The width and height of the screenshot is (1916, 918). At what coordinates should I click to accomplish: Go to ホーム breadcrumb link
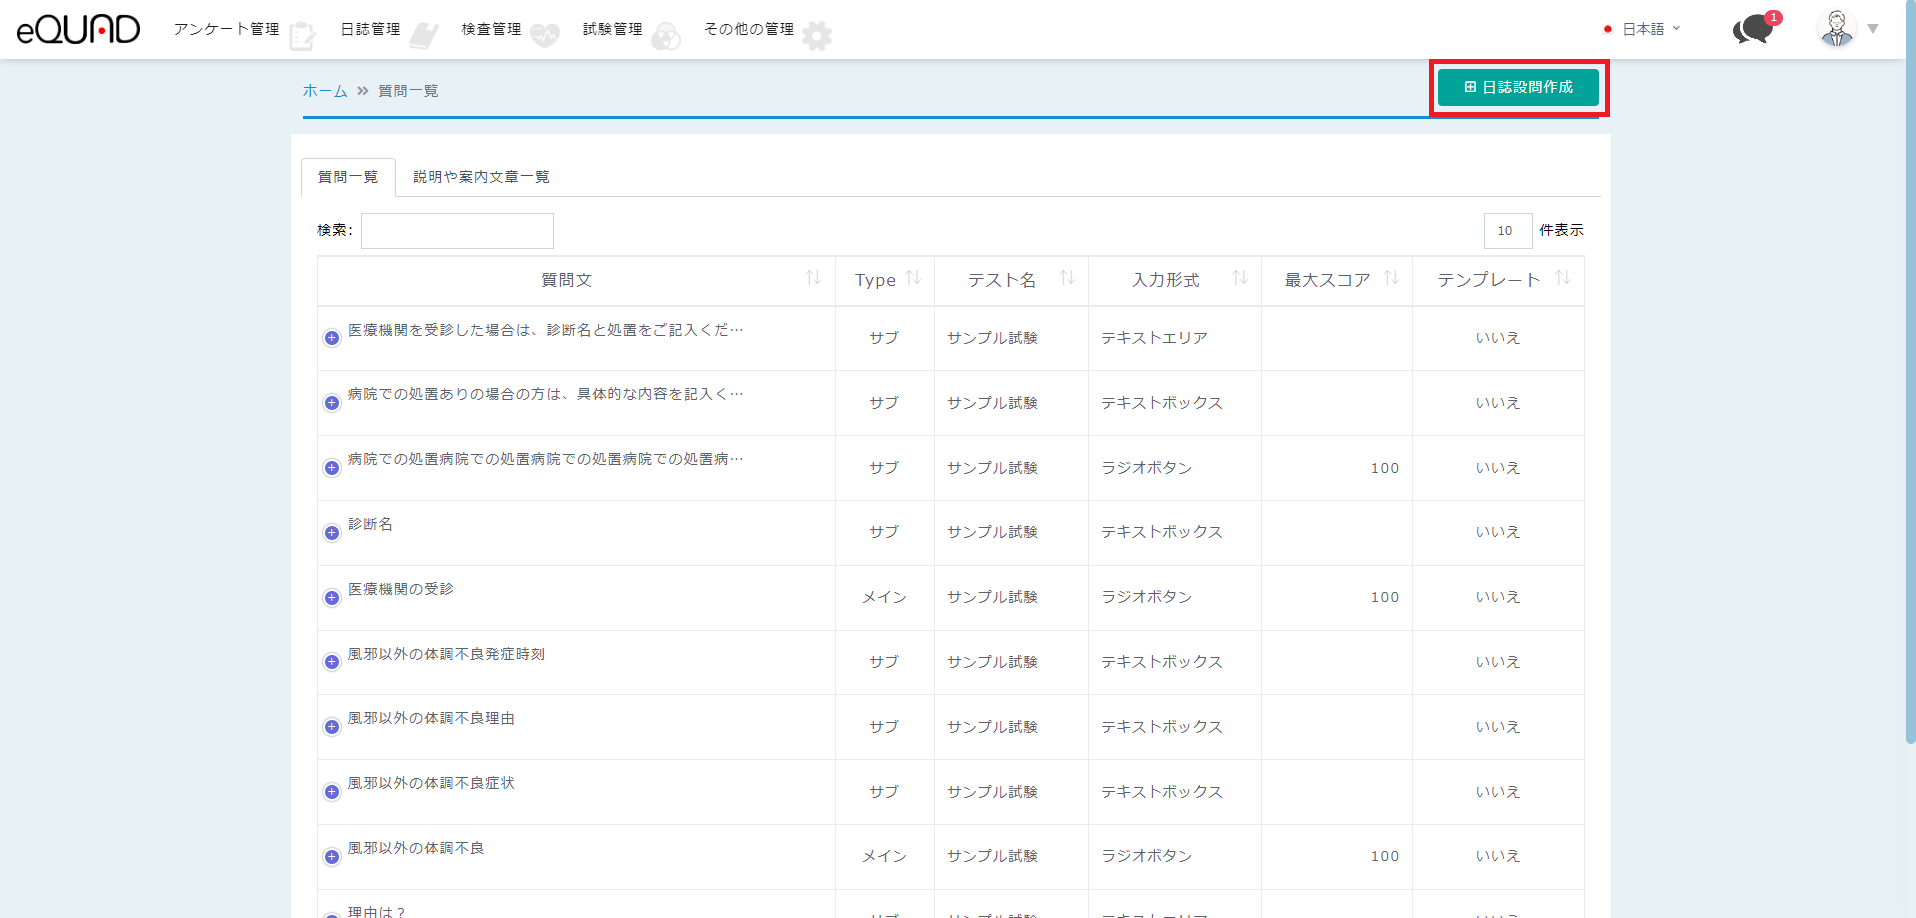(325, 91)
